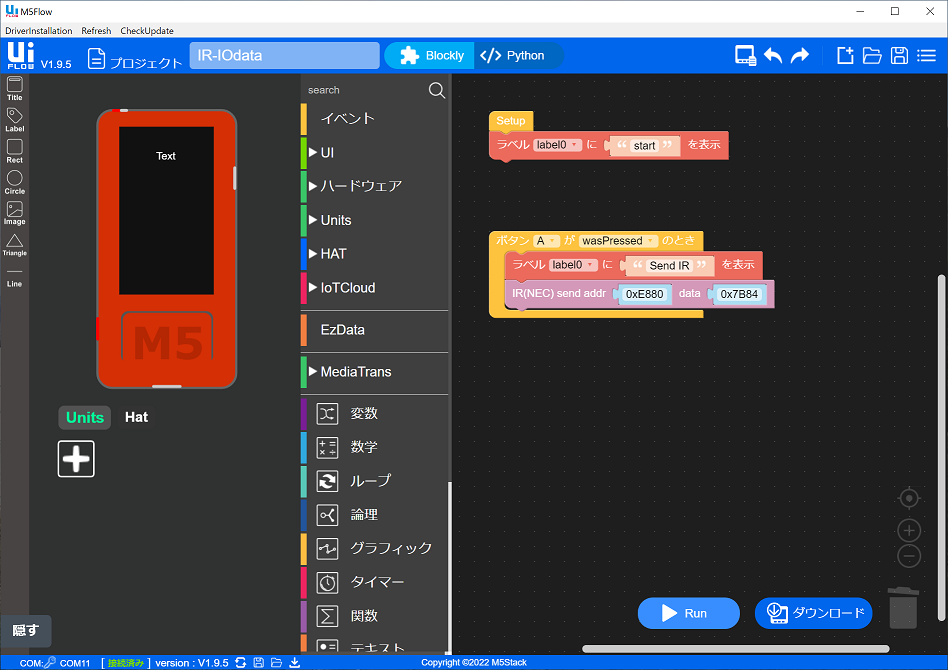The height and width of the screenshot is (670, 948).
Task: Click the block search field
Action: [365, 90]
